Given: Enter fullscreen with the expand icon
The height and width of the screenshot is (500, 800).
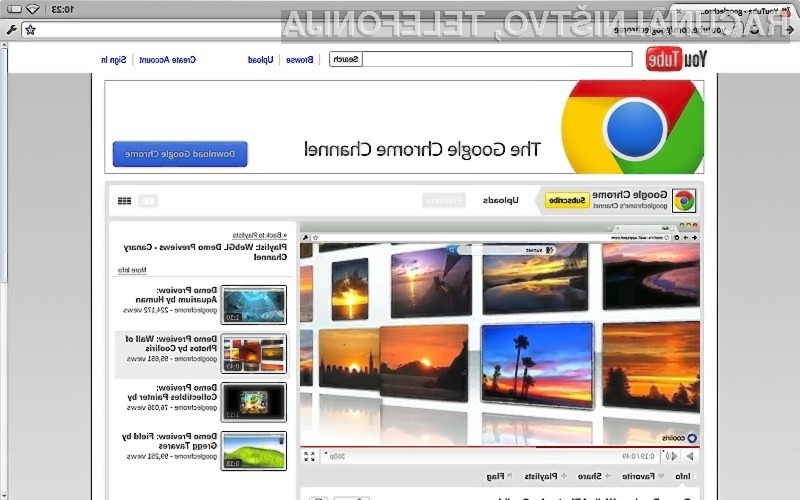Looking at the screenshot, I should click(309, 456).
